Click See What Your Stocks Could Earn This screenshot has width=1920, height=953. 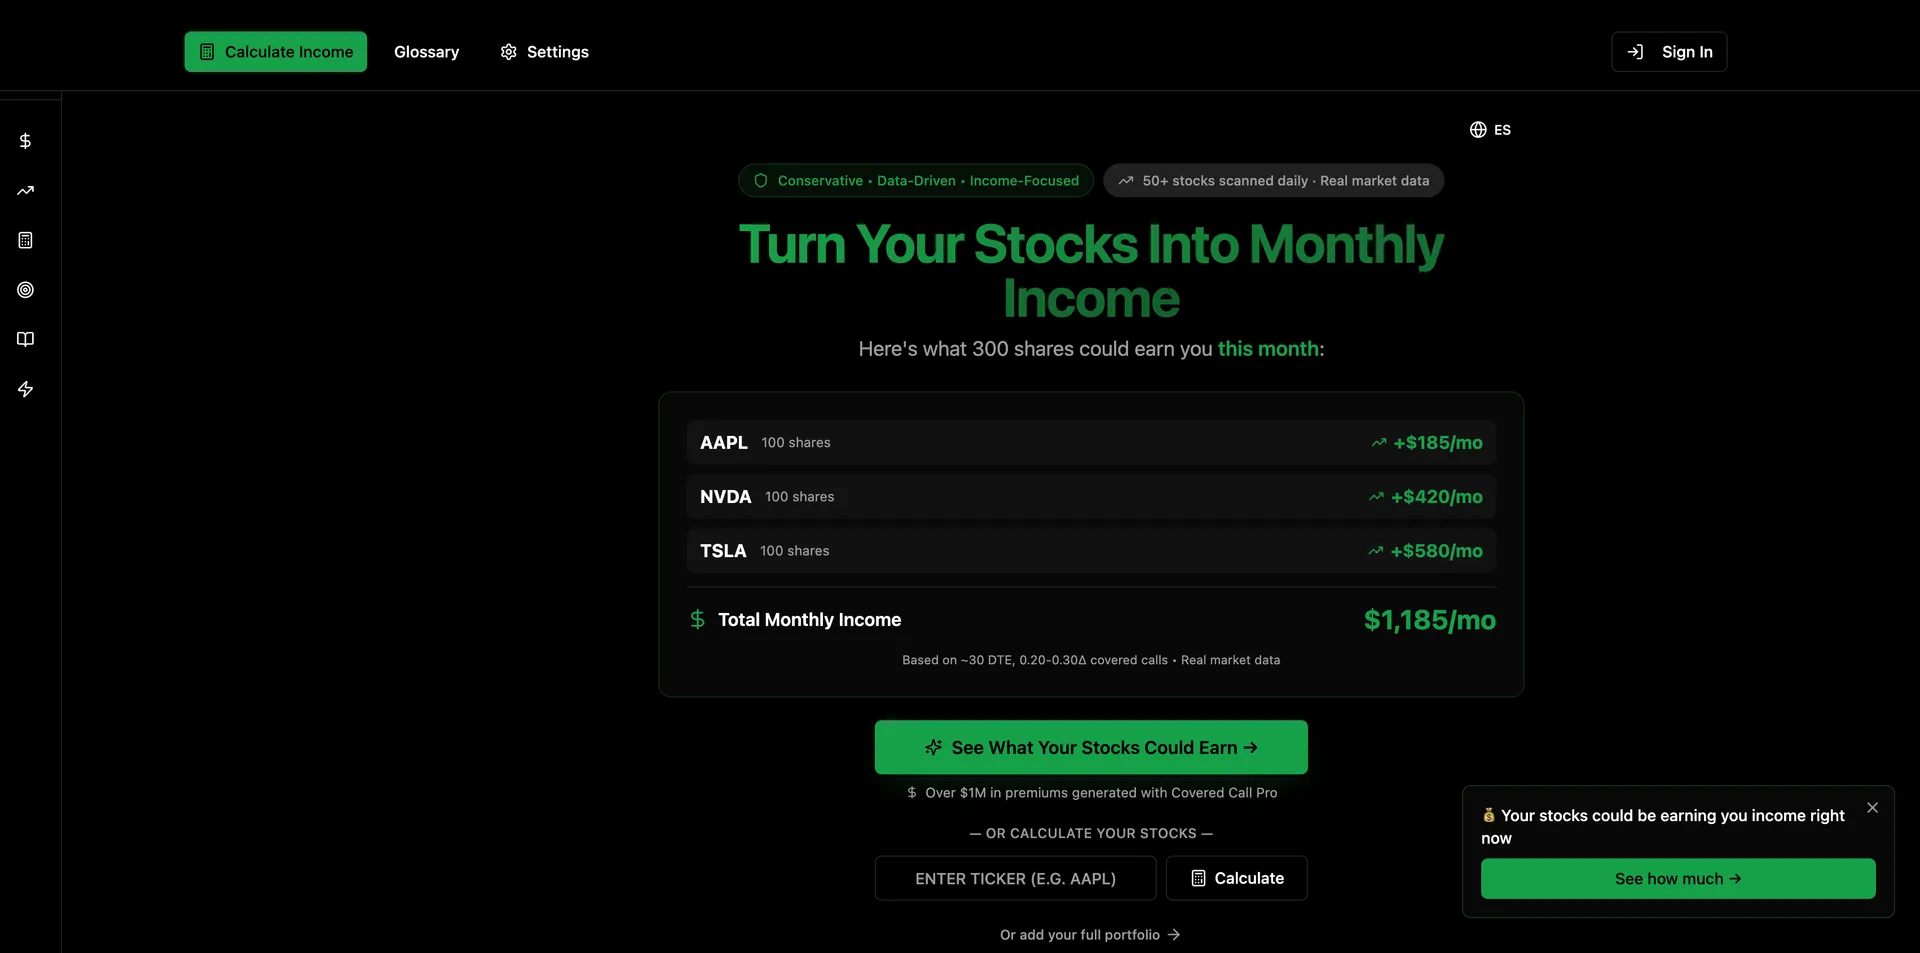pyautogui.click(x=1091, y=747)
